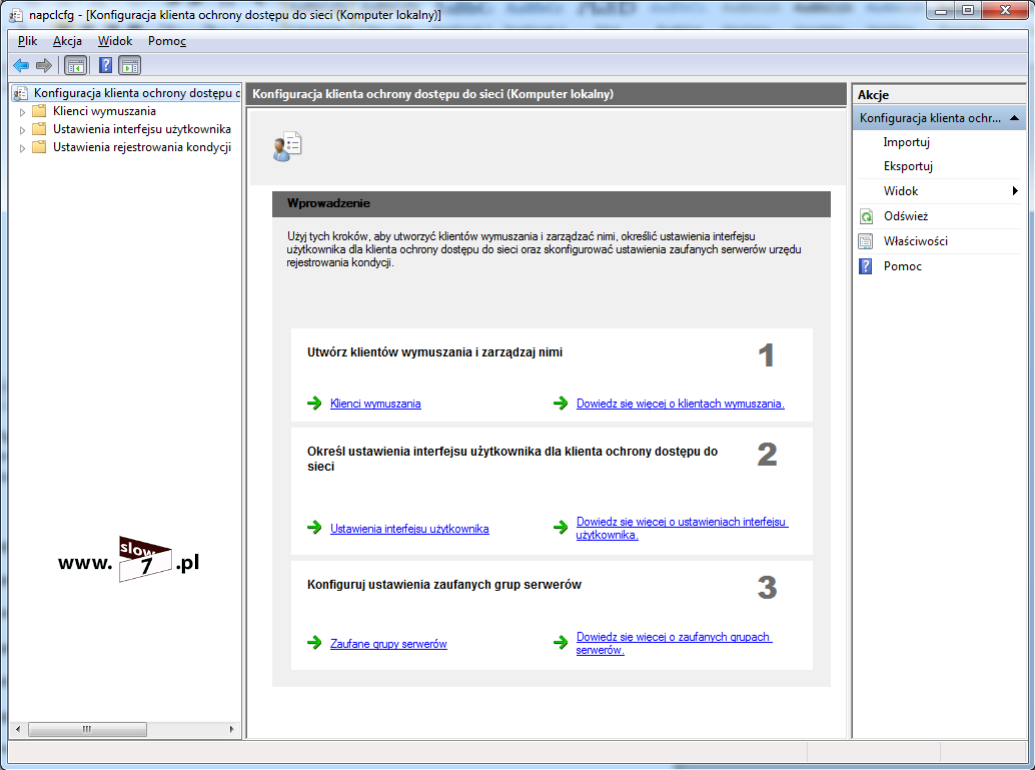Choose Eksportuj in the Akcje pane
Screen dimensions: 1035x770
(x=908, y=166)
